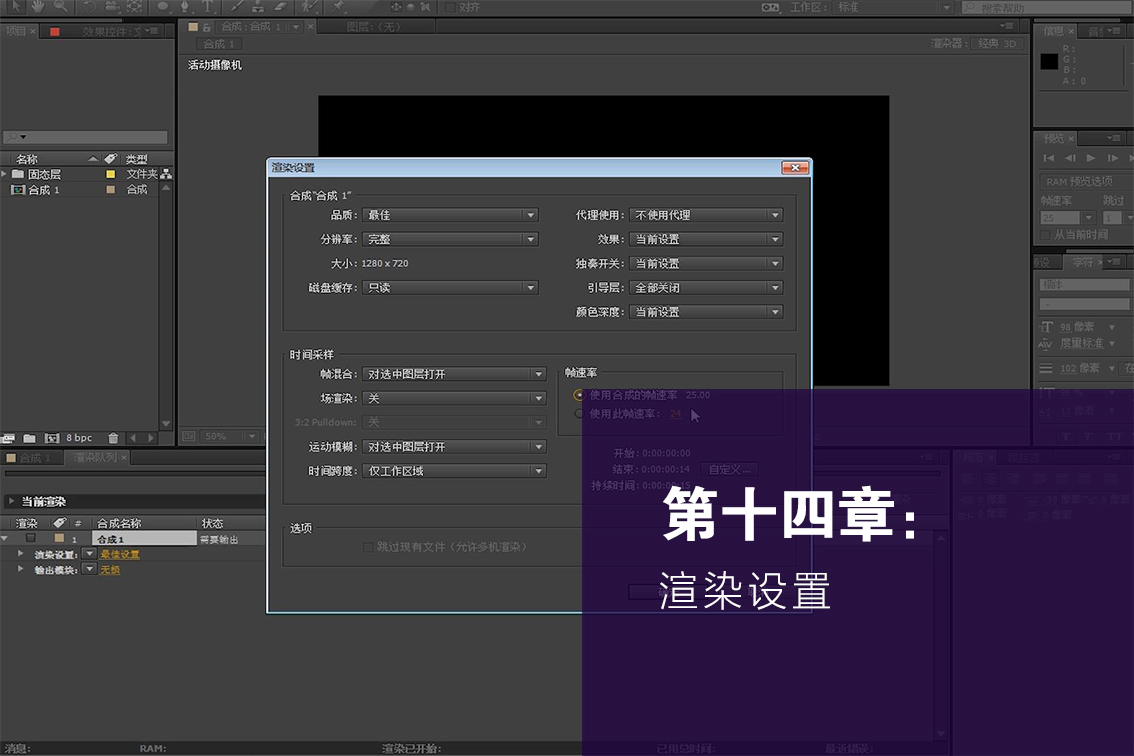Expand the 输出模块 row triangle
1134x756 pixels.
(x=20, y=569)
